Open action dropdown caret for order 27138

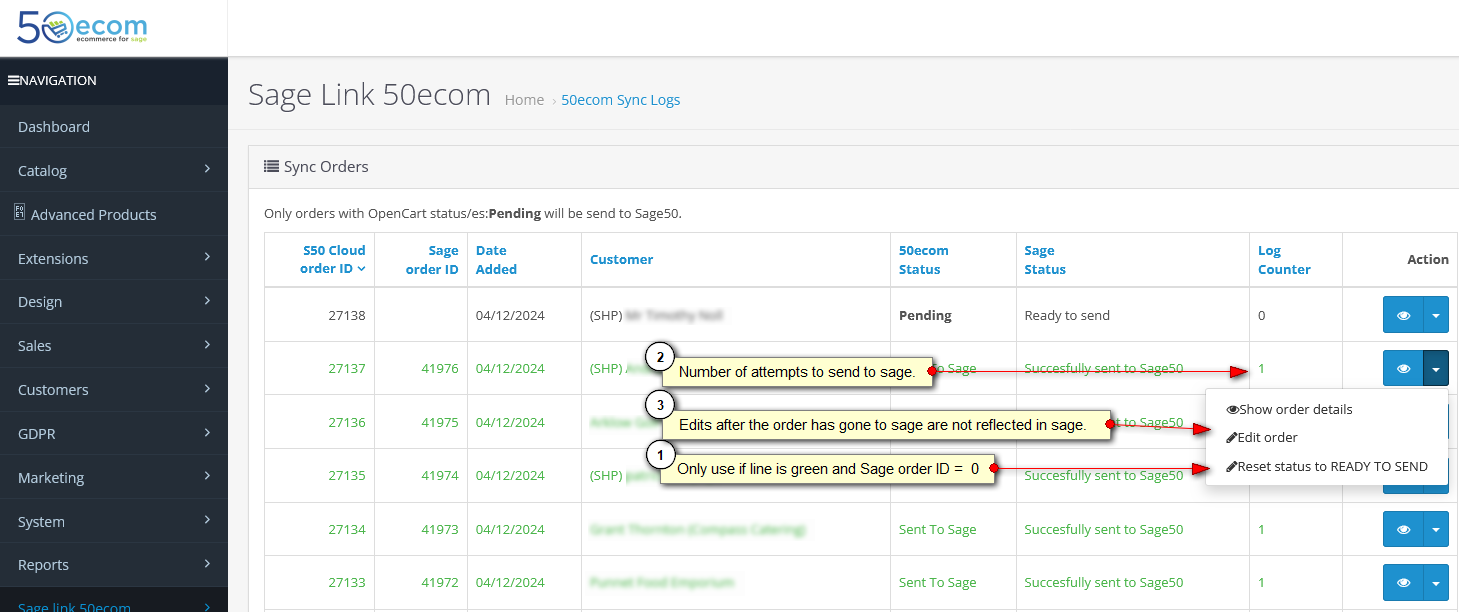(1436, 315)
